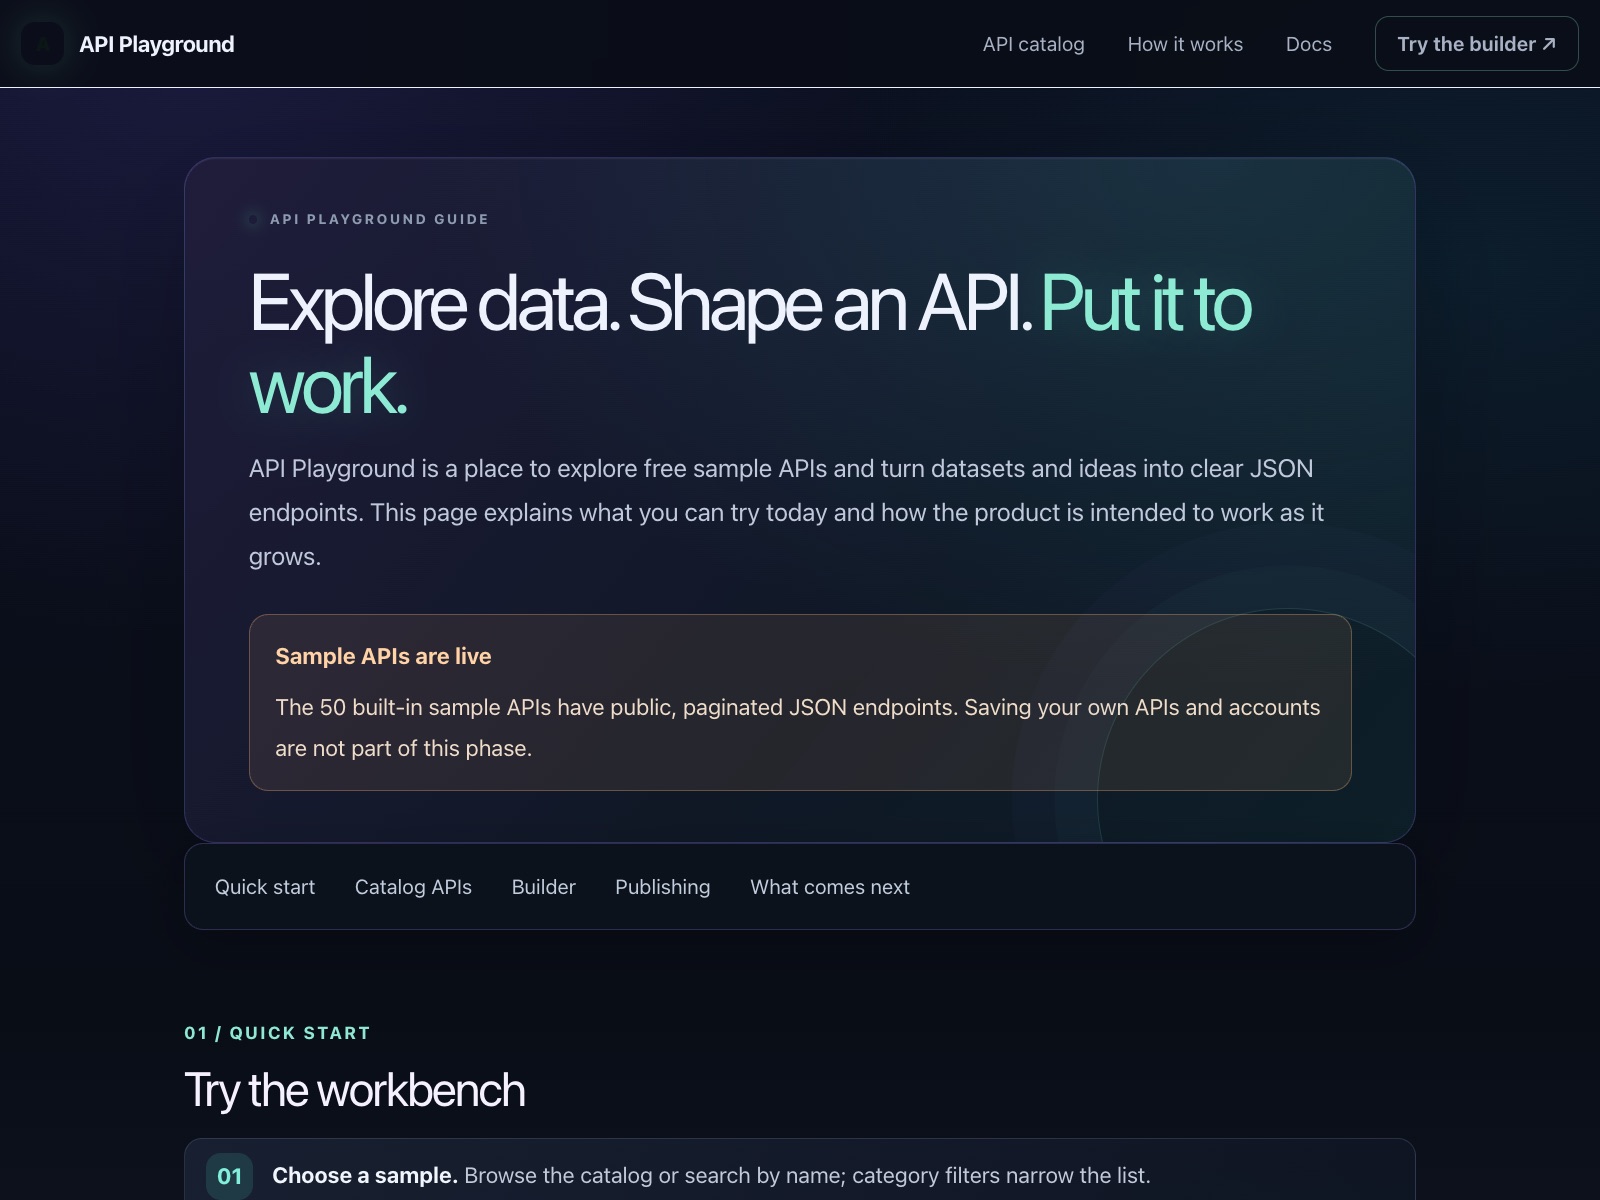
Task: Click the Sample APIs are live heading
Action: pos(383,656)
